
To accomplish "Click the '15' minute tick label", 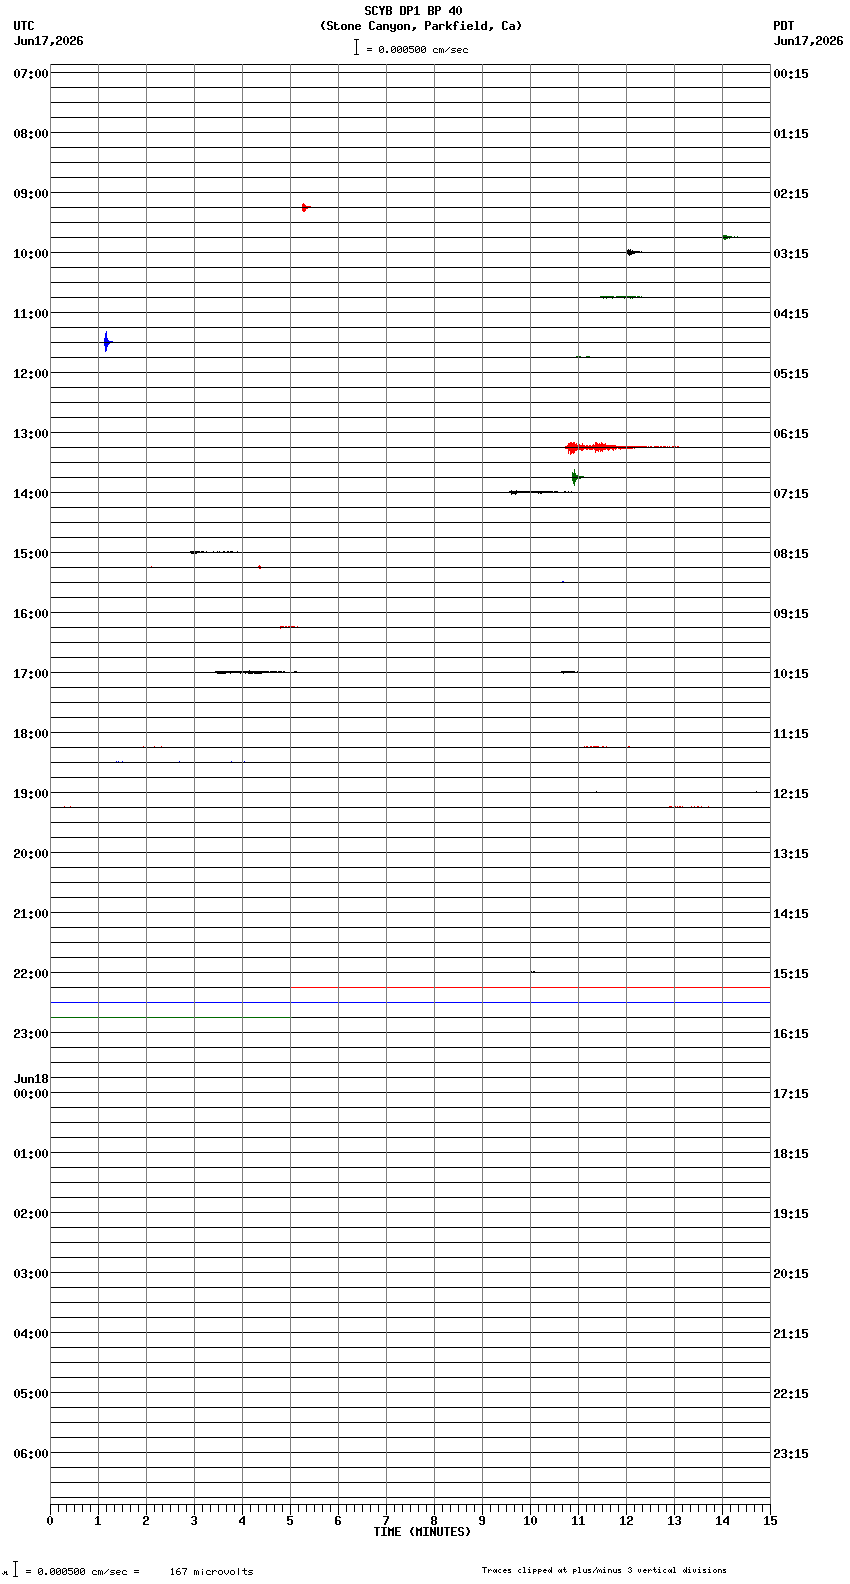I will coord(770,1521).
